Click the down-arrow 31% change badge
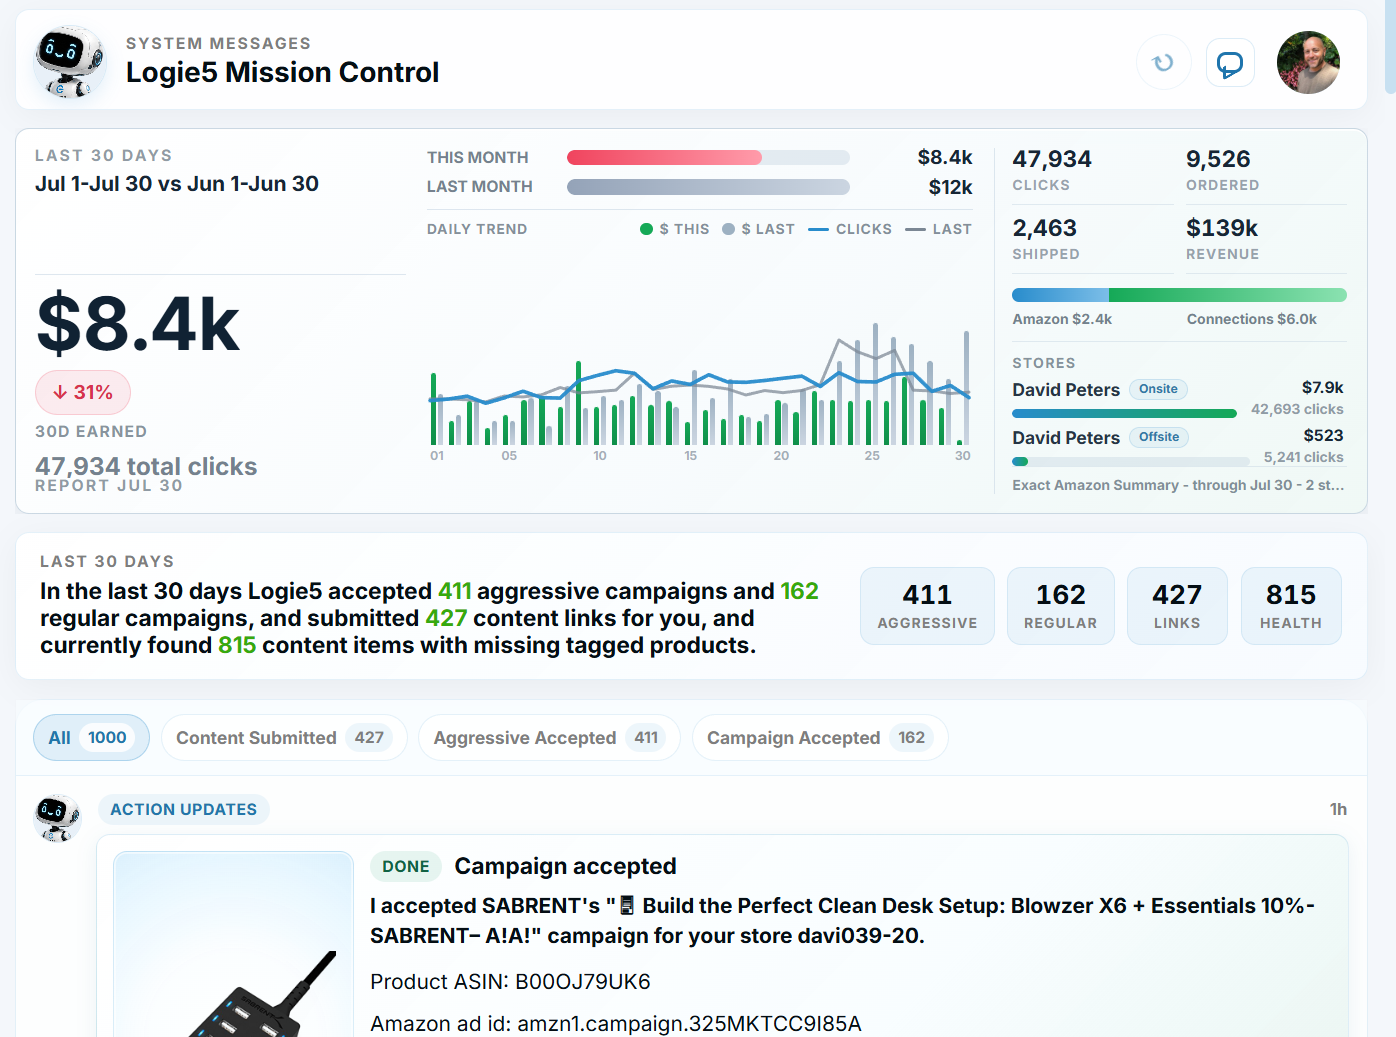The height and width of the screenshot is (1037, 1396). click(x=83, y=392)
